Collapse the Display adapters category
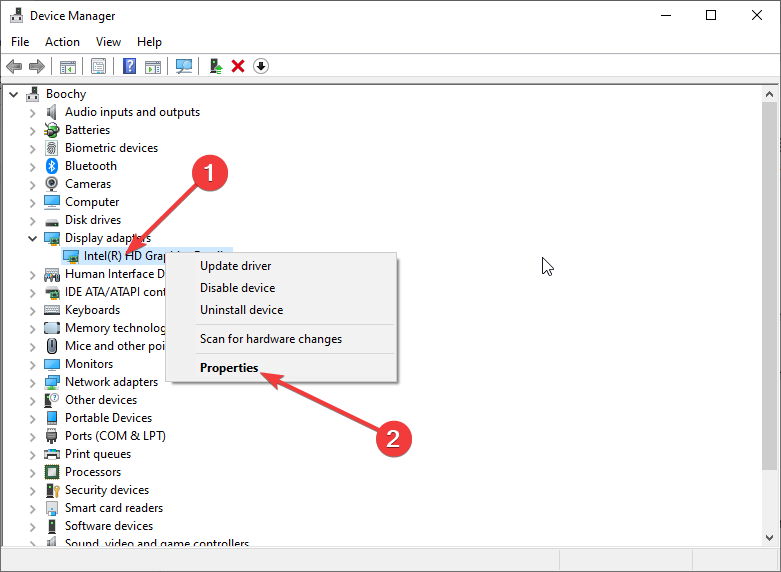 tap(32, 238)
